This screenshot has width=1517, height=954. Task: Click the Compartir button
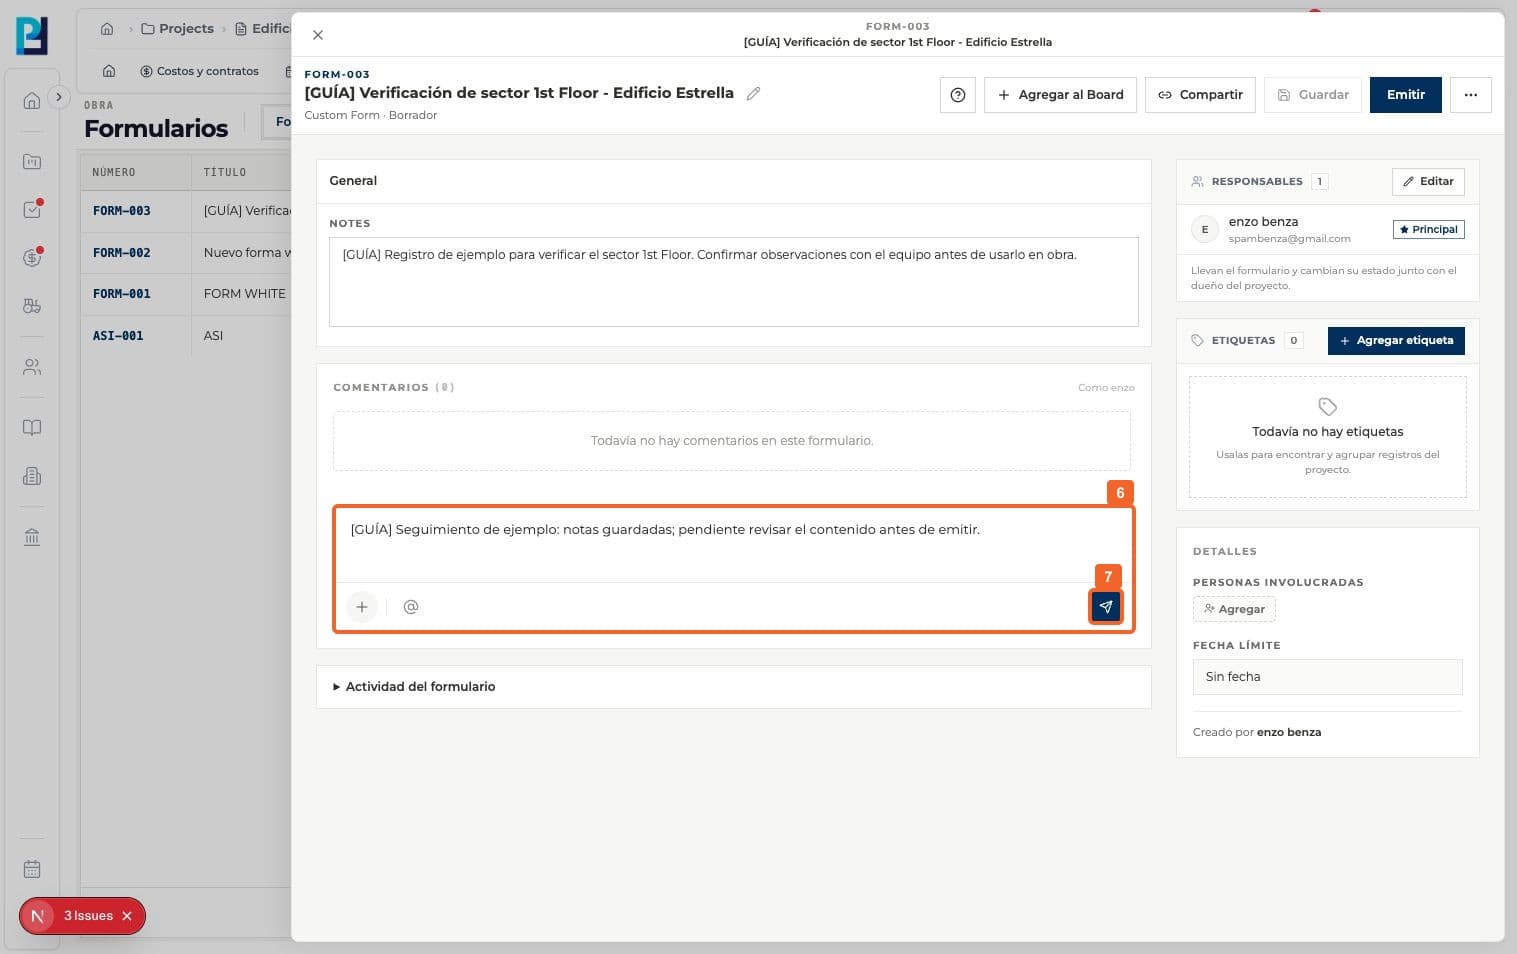click(1200, 95)
